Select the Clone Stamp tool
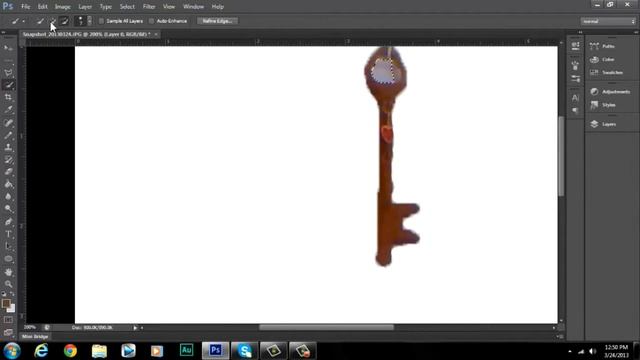Viewport: 640px width, 360px height. pos(8,147)
